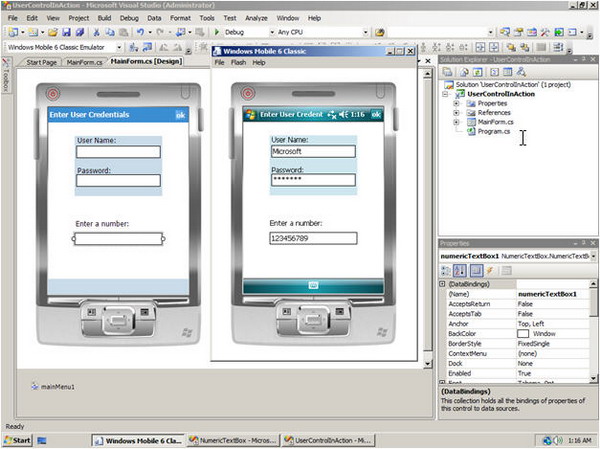Switch to NumericTextBox taskbar button

[233, 441]
